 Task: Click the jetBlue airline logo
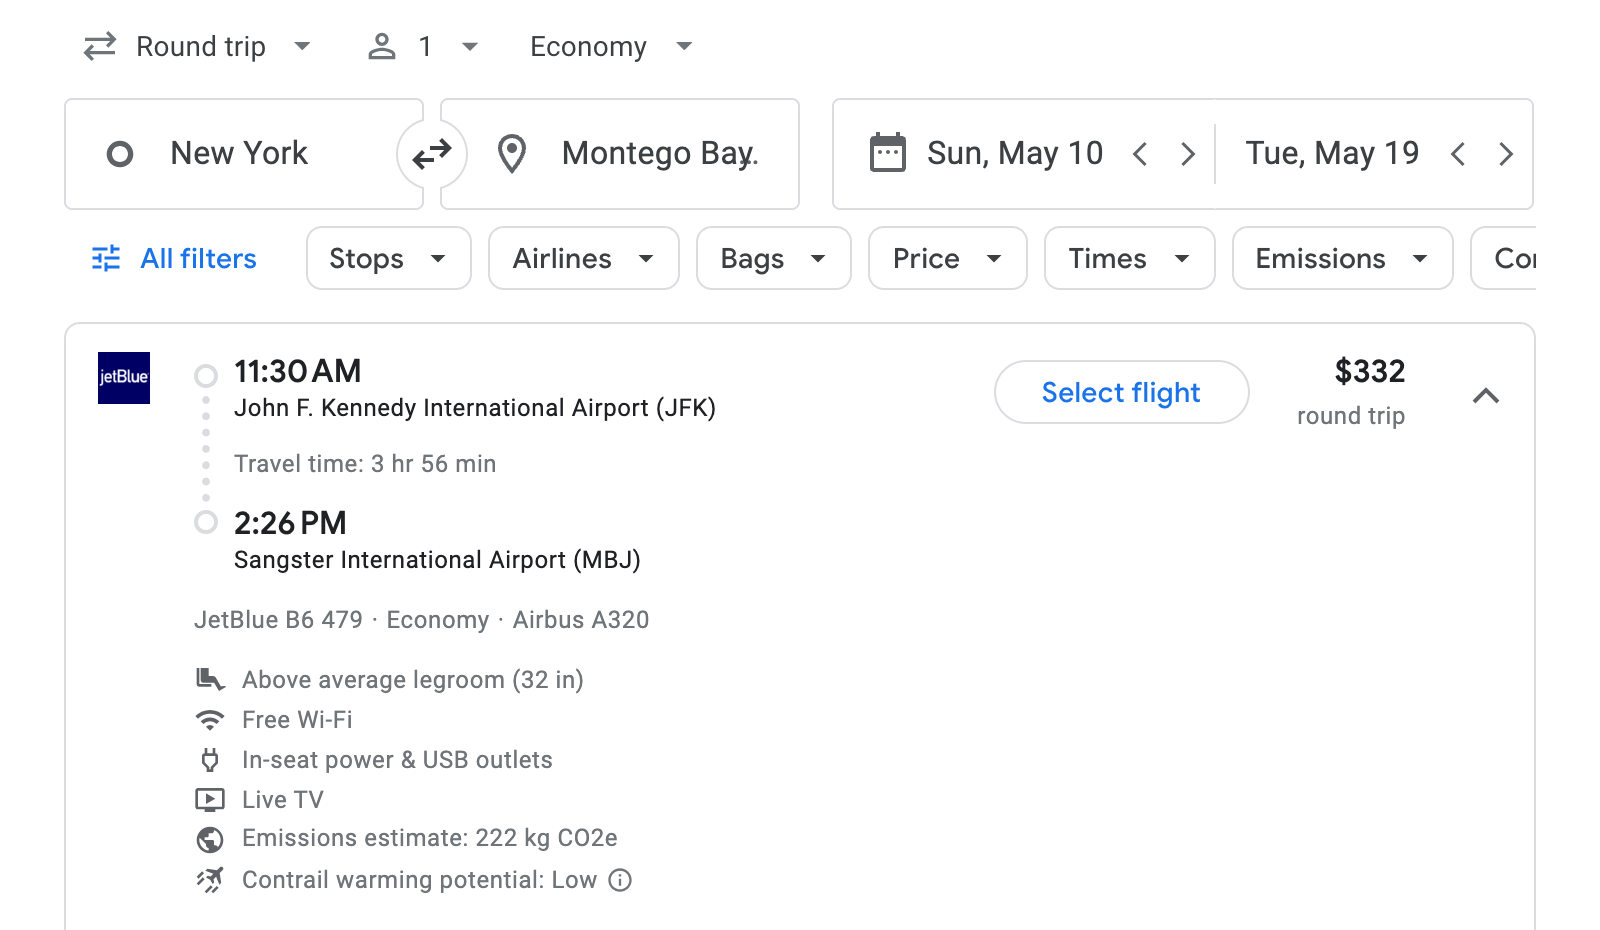tap(124, 378)
